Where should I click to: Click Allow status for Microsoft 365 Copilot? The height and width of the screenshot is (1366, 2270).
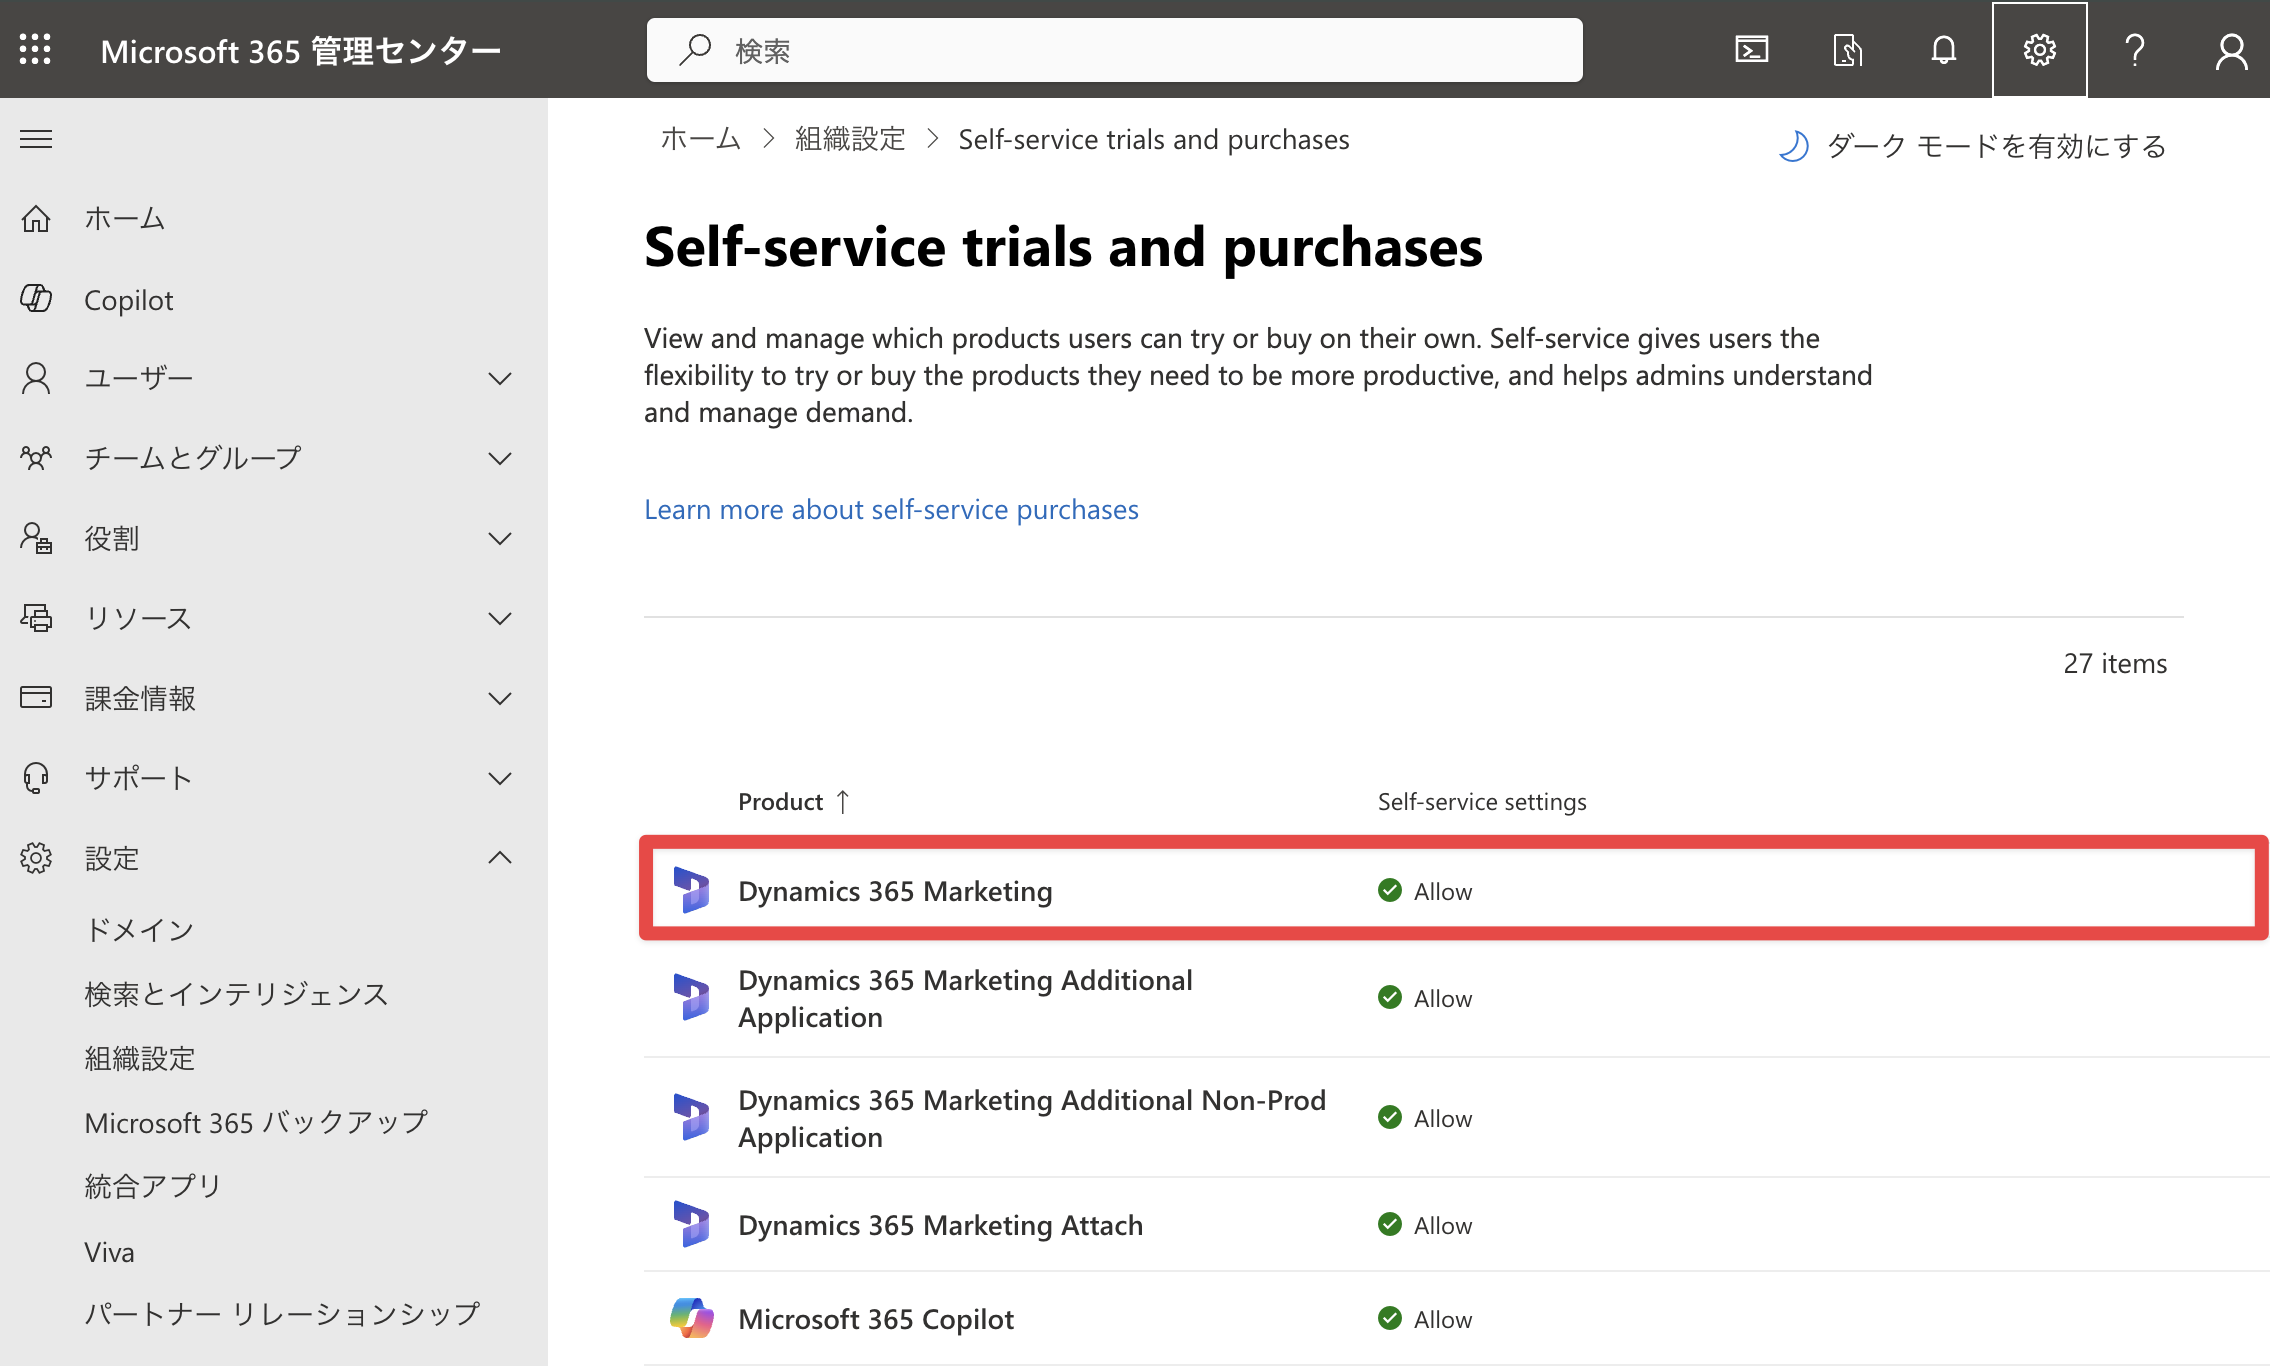click(x=1425, y=1319)
